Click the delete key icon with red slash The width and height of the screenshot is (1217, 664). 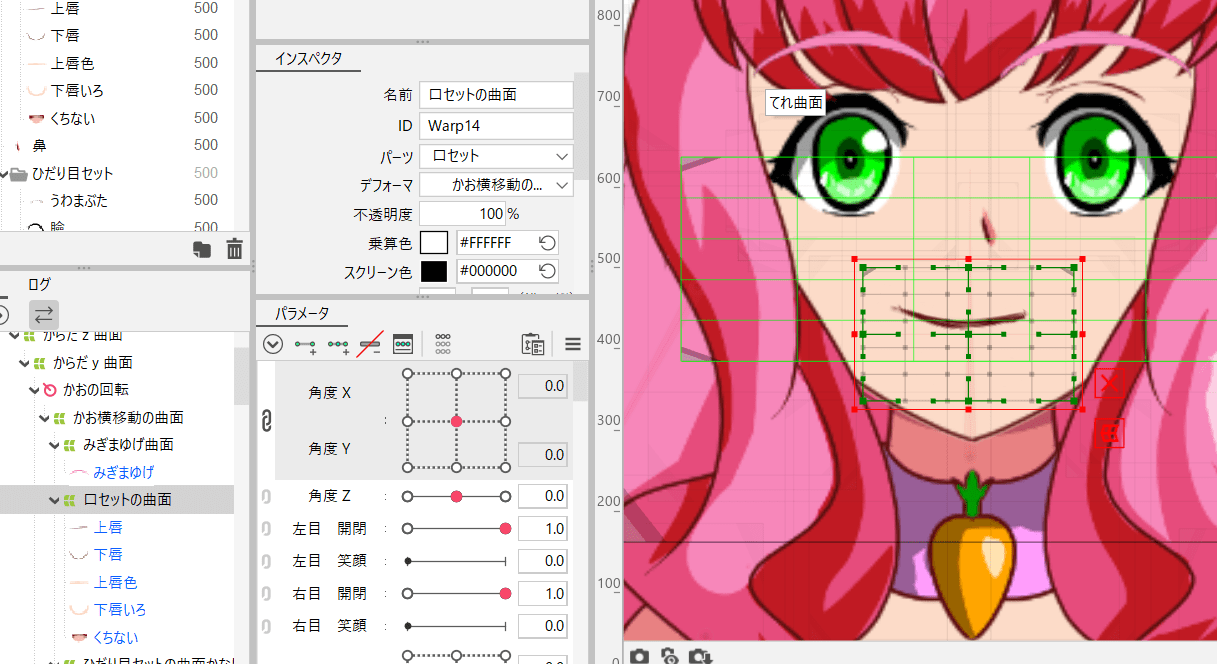pyautogui.click(x=371, y=344)
